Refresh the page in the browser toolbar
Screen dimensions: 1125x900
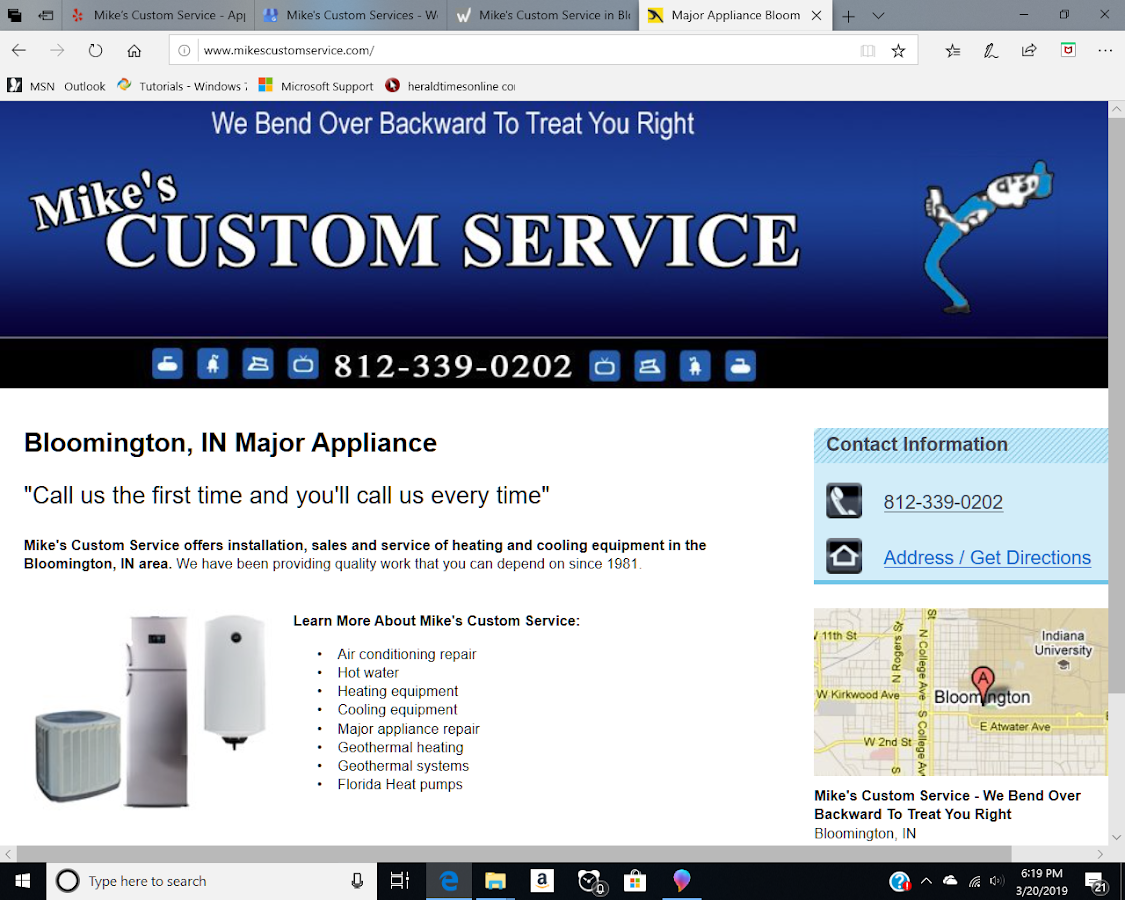(x=95, y=50)
